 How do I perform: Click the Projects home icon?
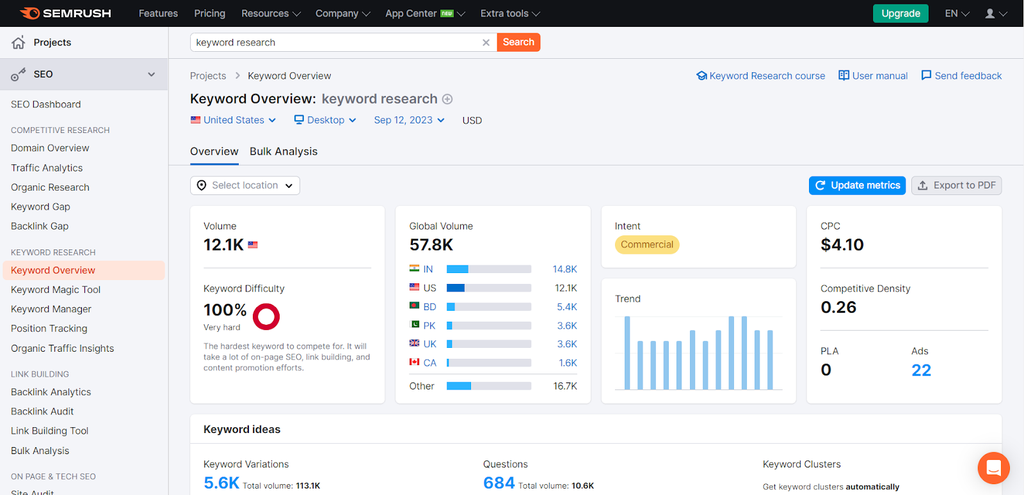18,43
